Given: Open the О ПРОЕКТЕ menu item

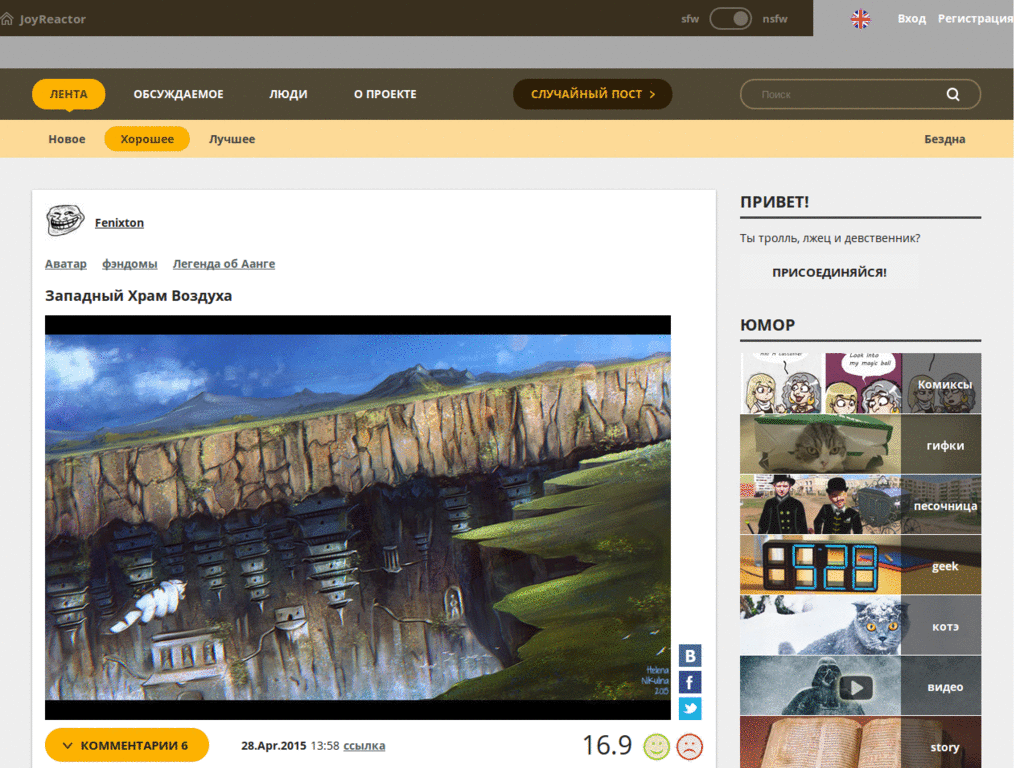Looking at the screenshot, I should pyautogui.click(x=385, y=94).
